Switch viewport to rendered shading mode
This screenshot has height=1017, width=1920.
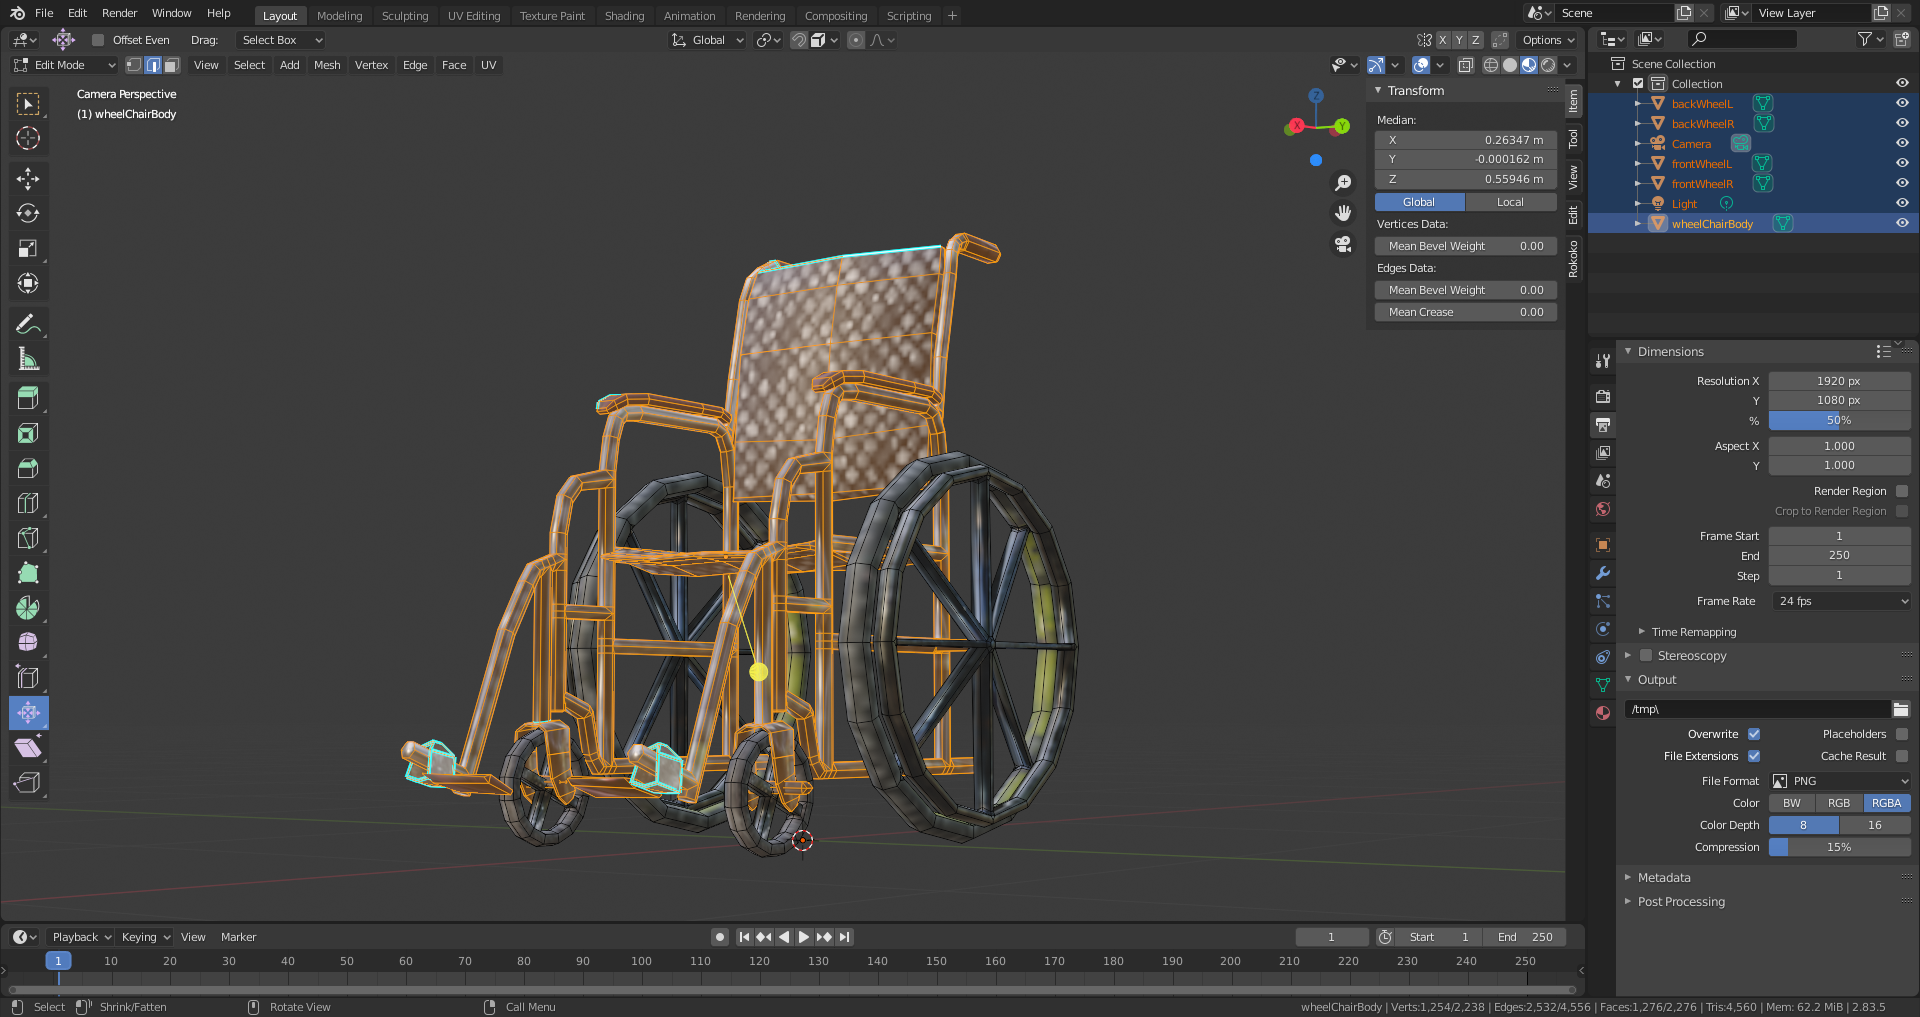pyautogui.click(x=1549, y=65)
